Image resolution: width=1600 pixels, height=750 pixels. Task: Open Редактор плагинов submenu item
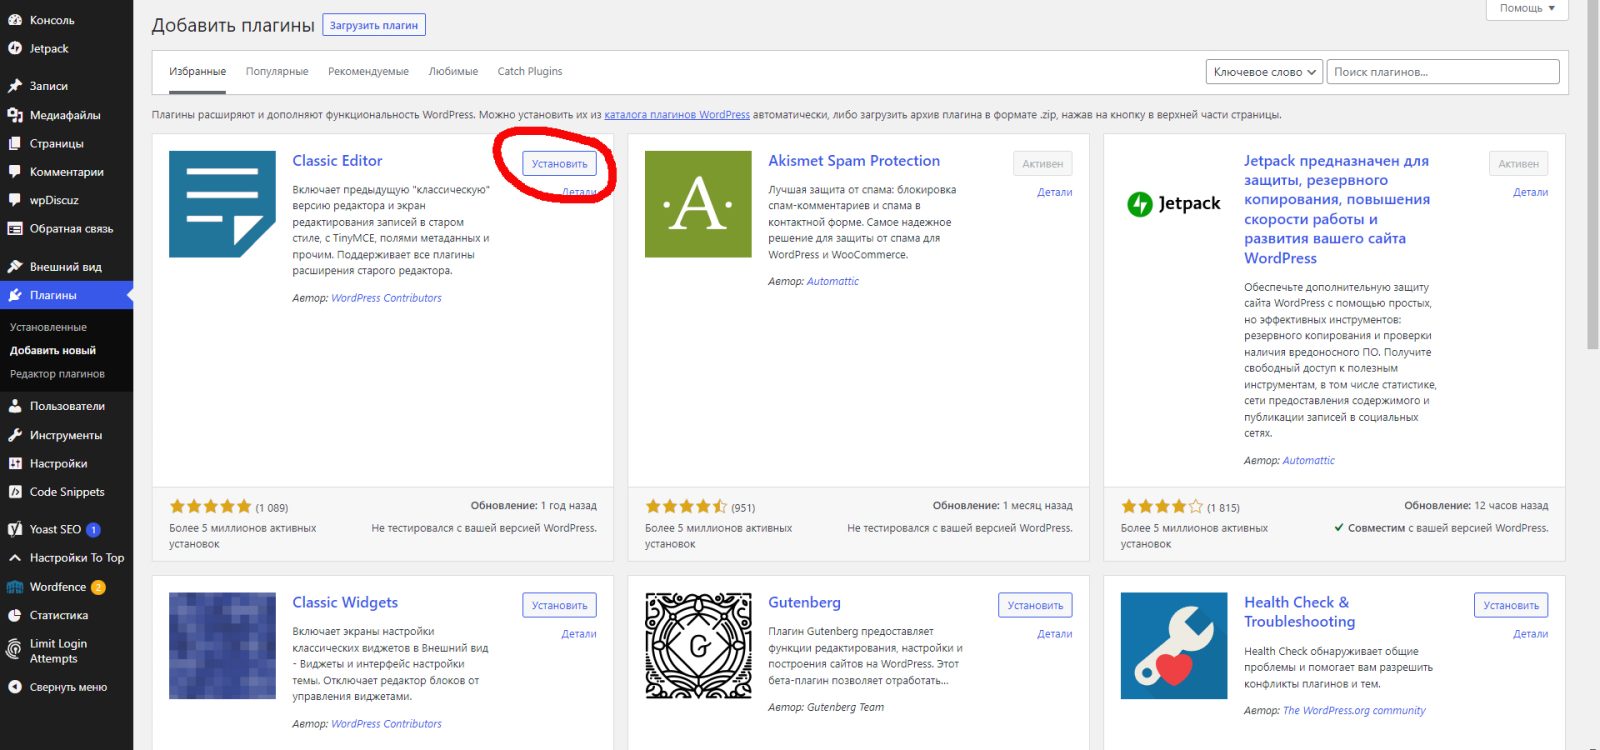(x=57, y=374)
